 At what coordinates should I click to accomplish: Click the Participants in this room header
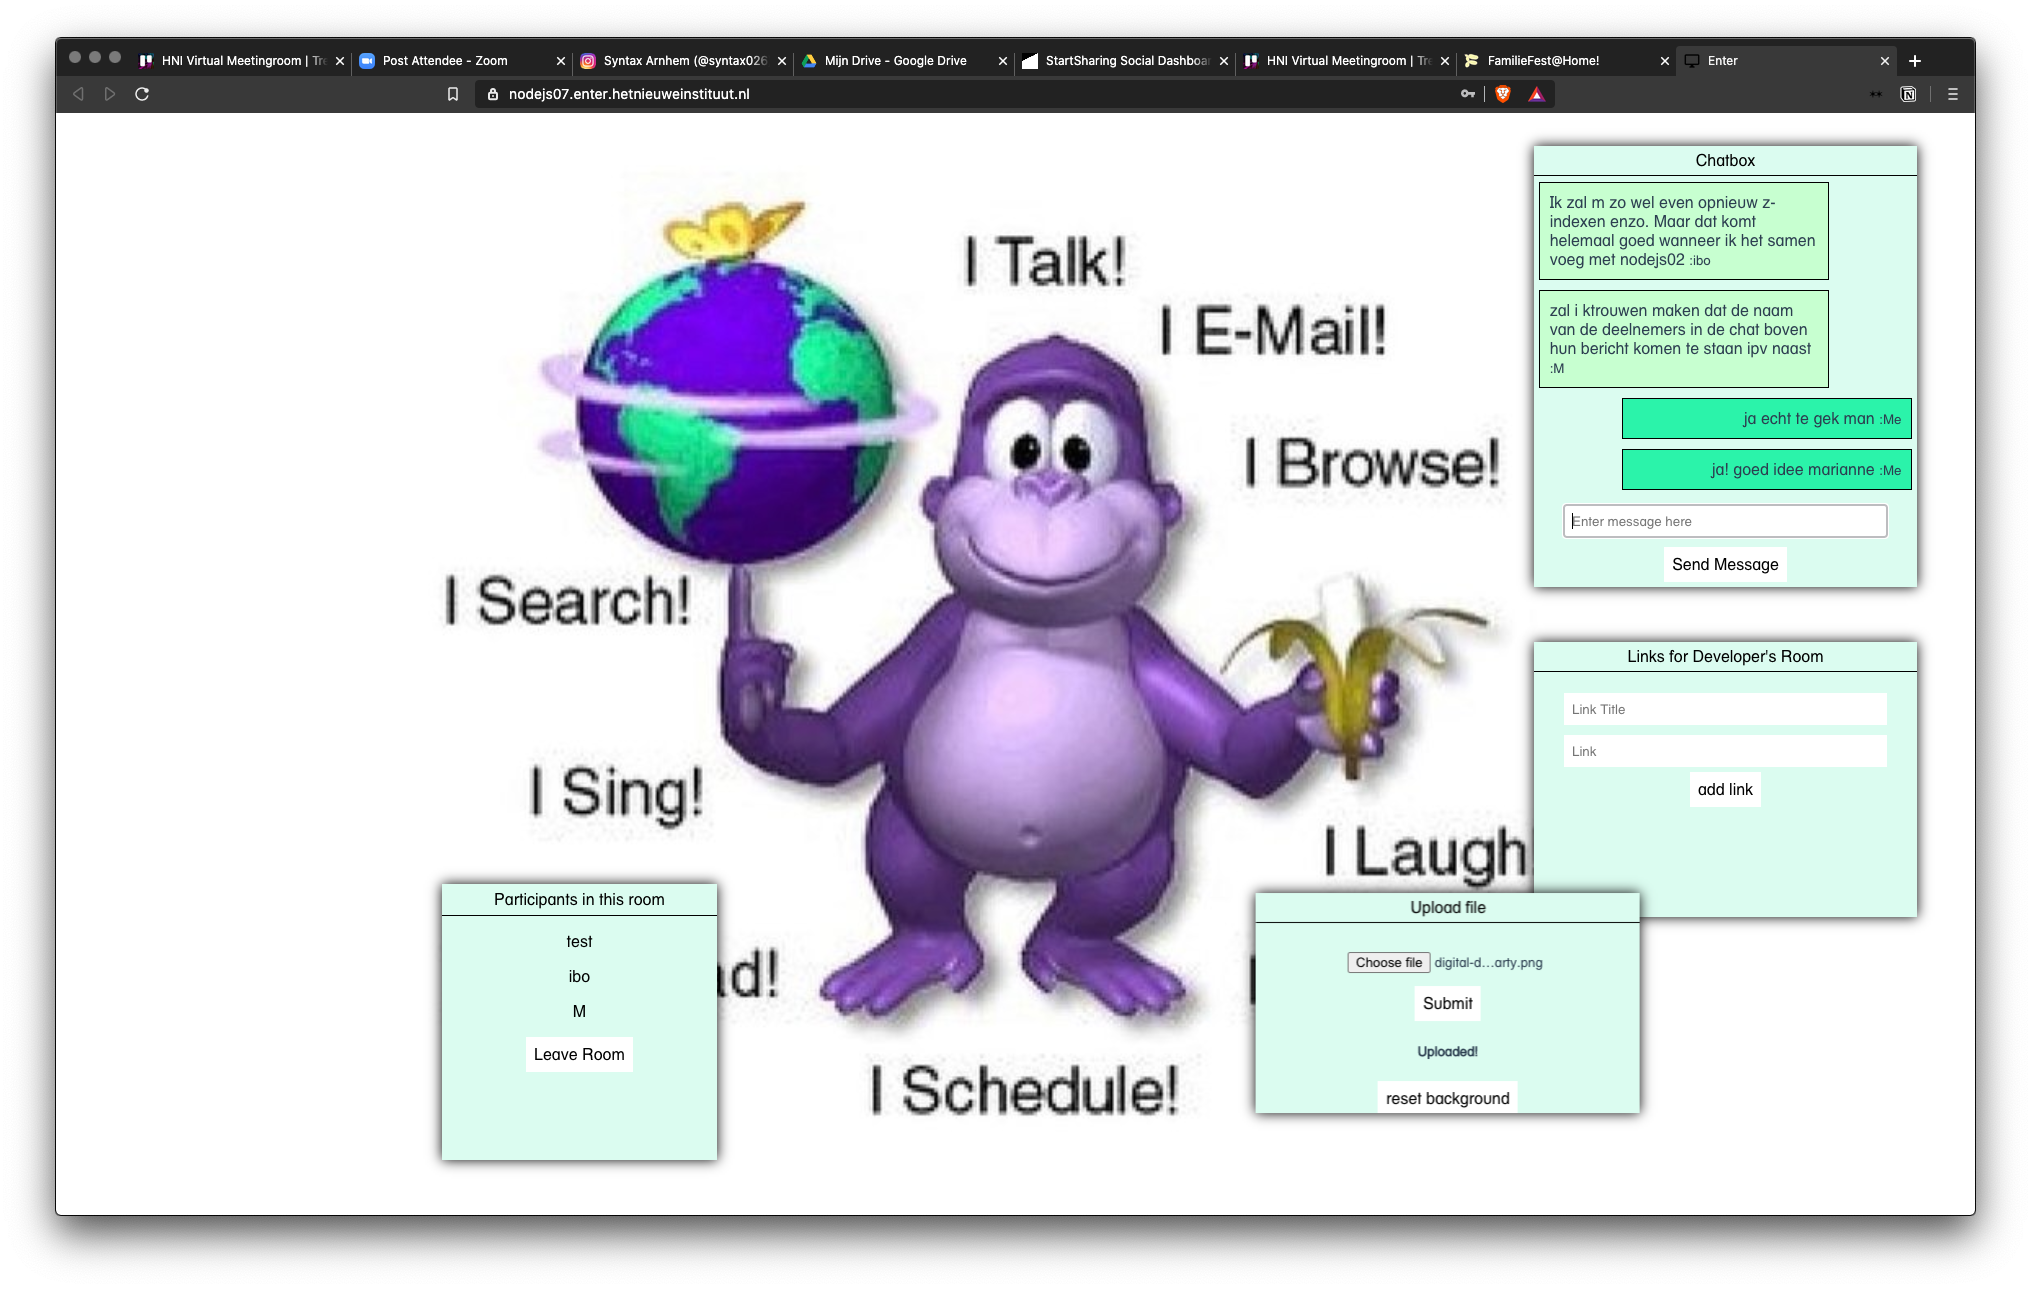pos(579,899)
